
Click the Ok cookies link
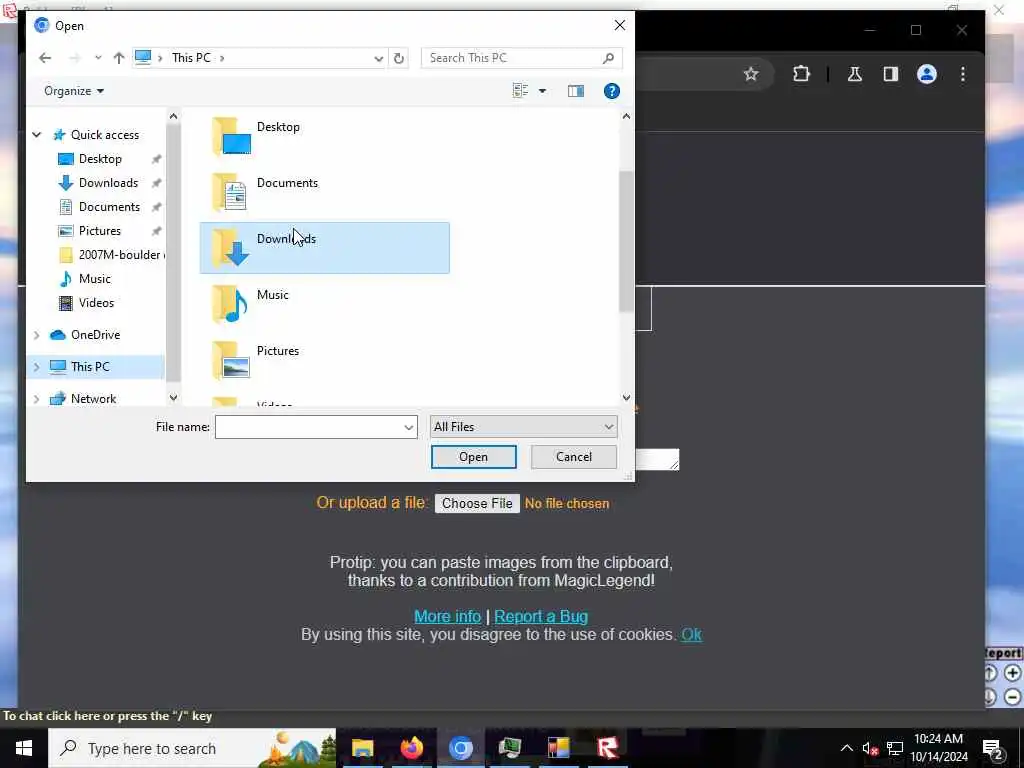coord(691,635)
